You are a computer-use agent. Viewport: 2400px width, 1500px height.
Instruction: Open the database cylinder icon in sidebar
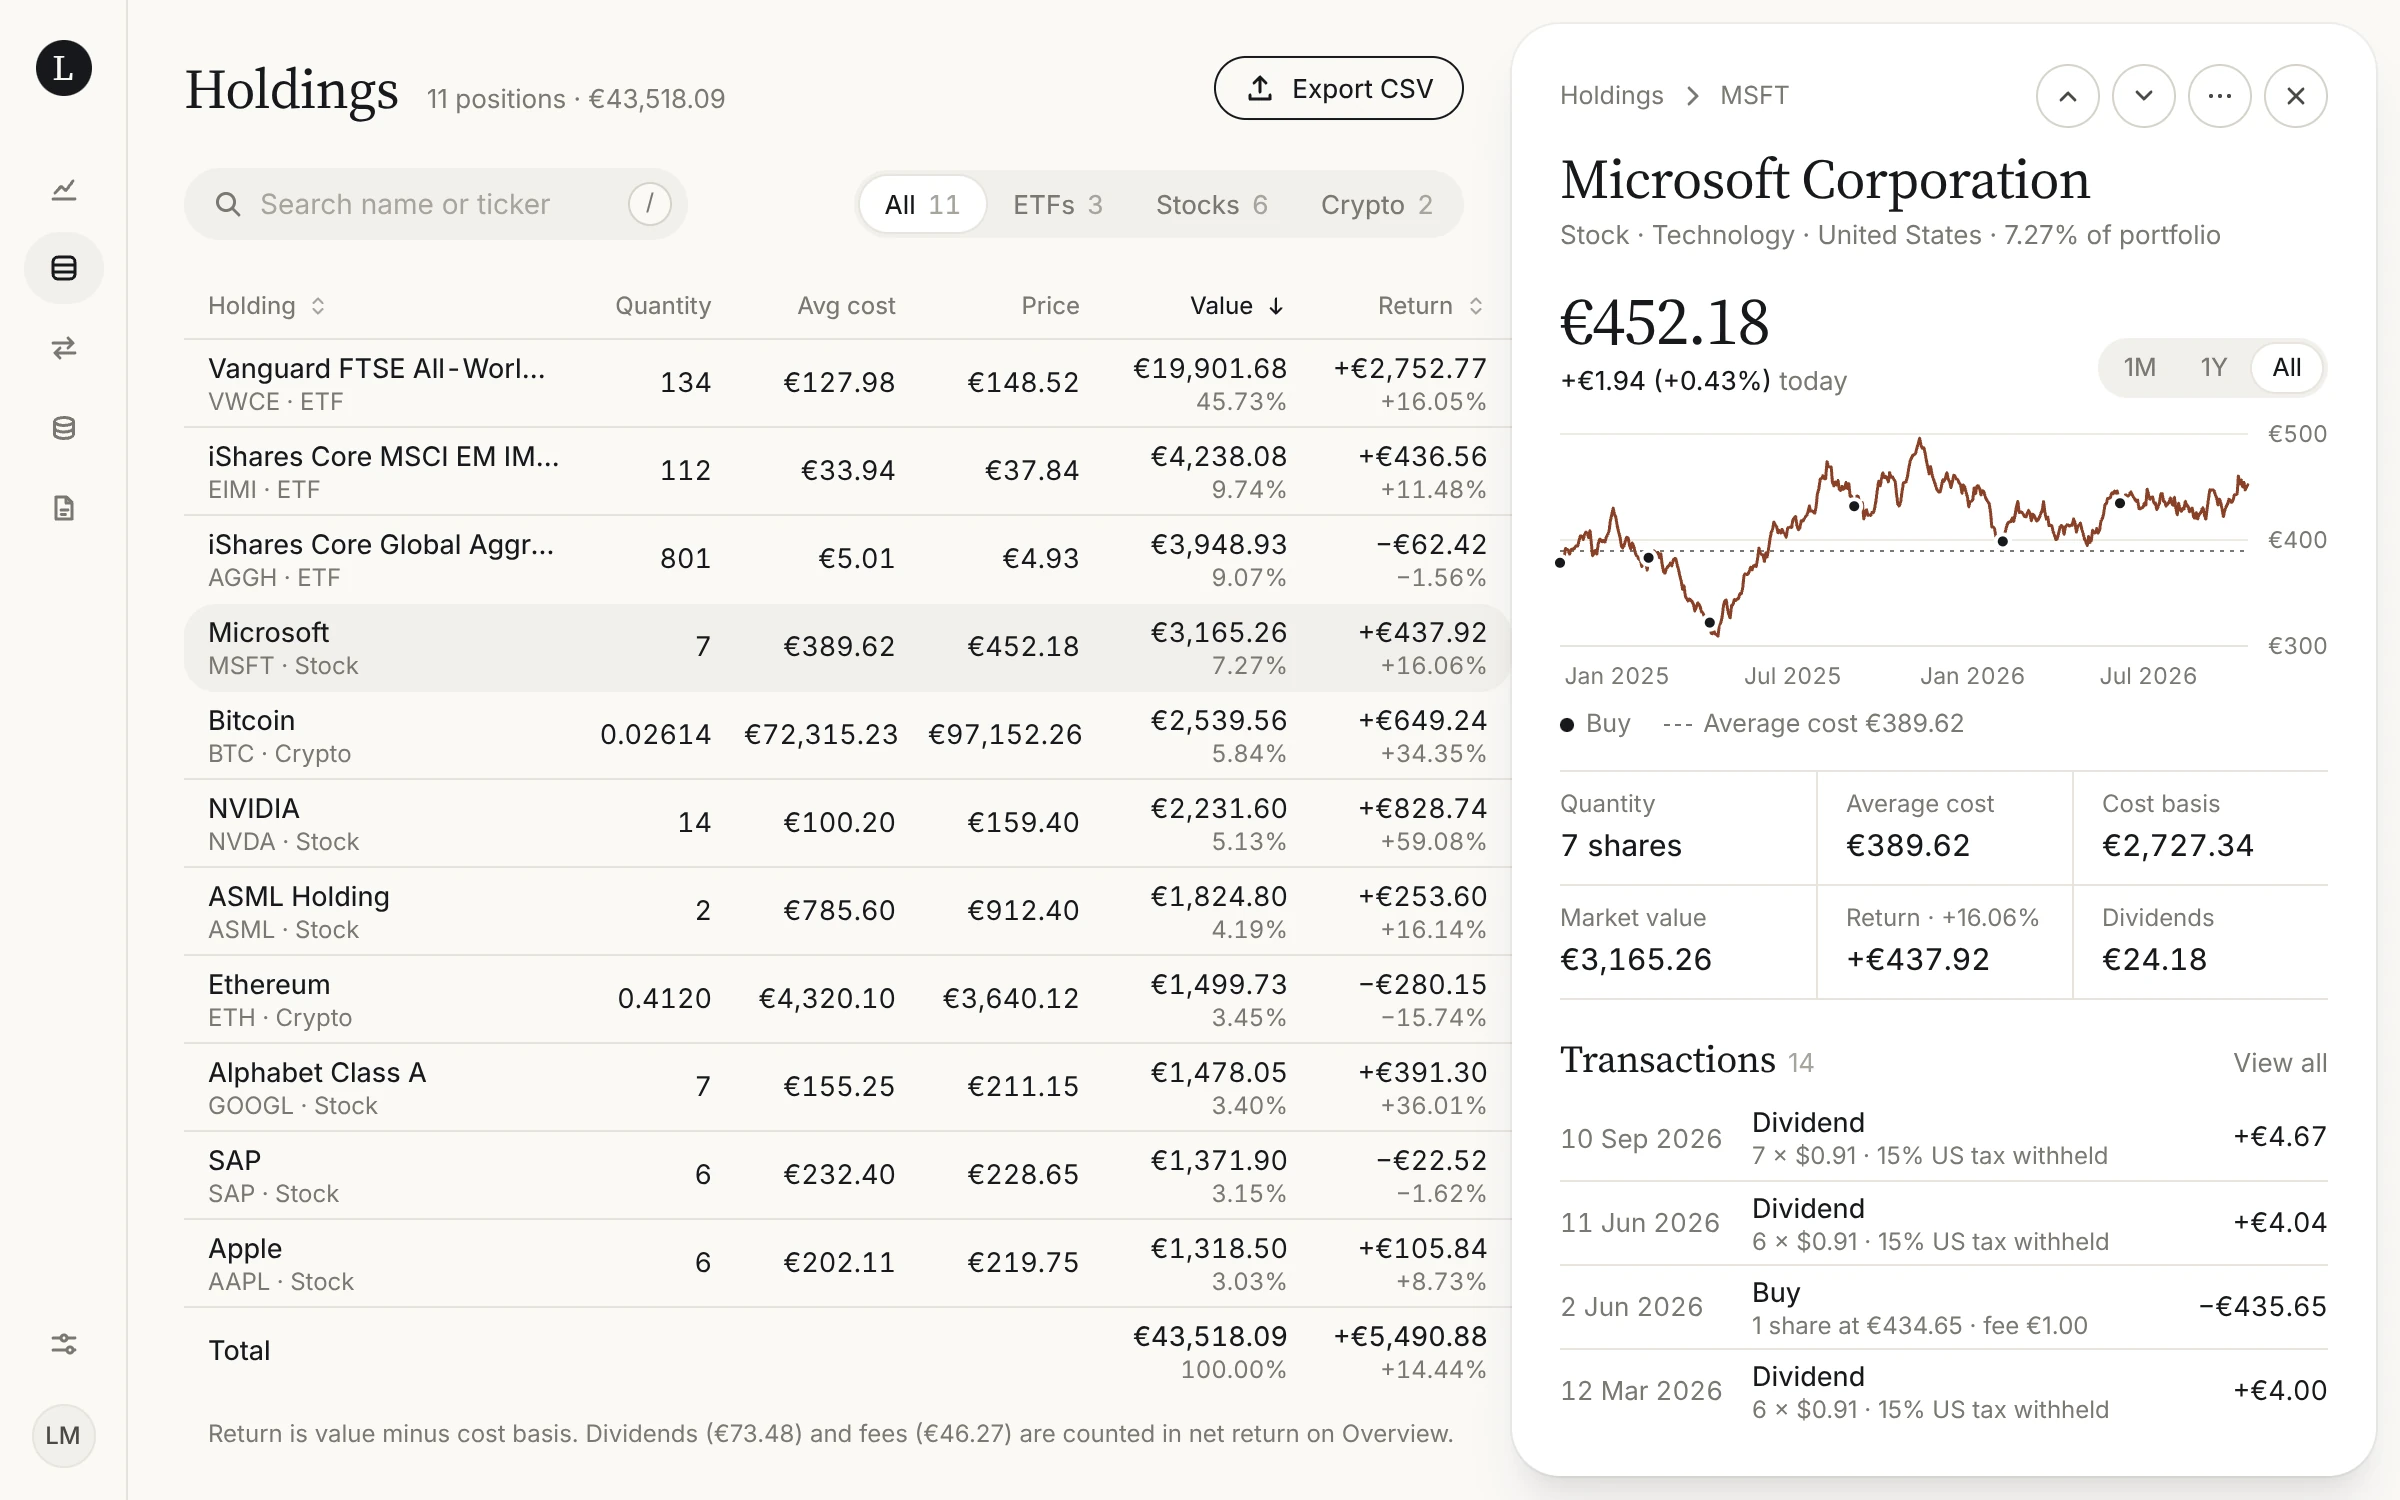click(64, 428)
